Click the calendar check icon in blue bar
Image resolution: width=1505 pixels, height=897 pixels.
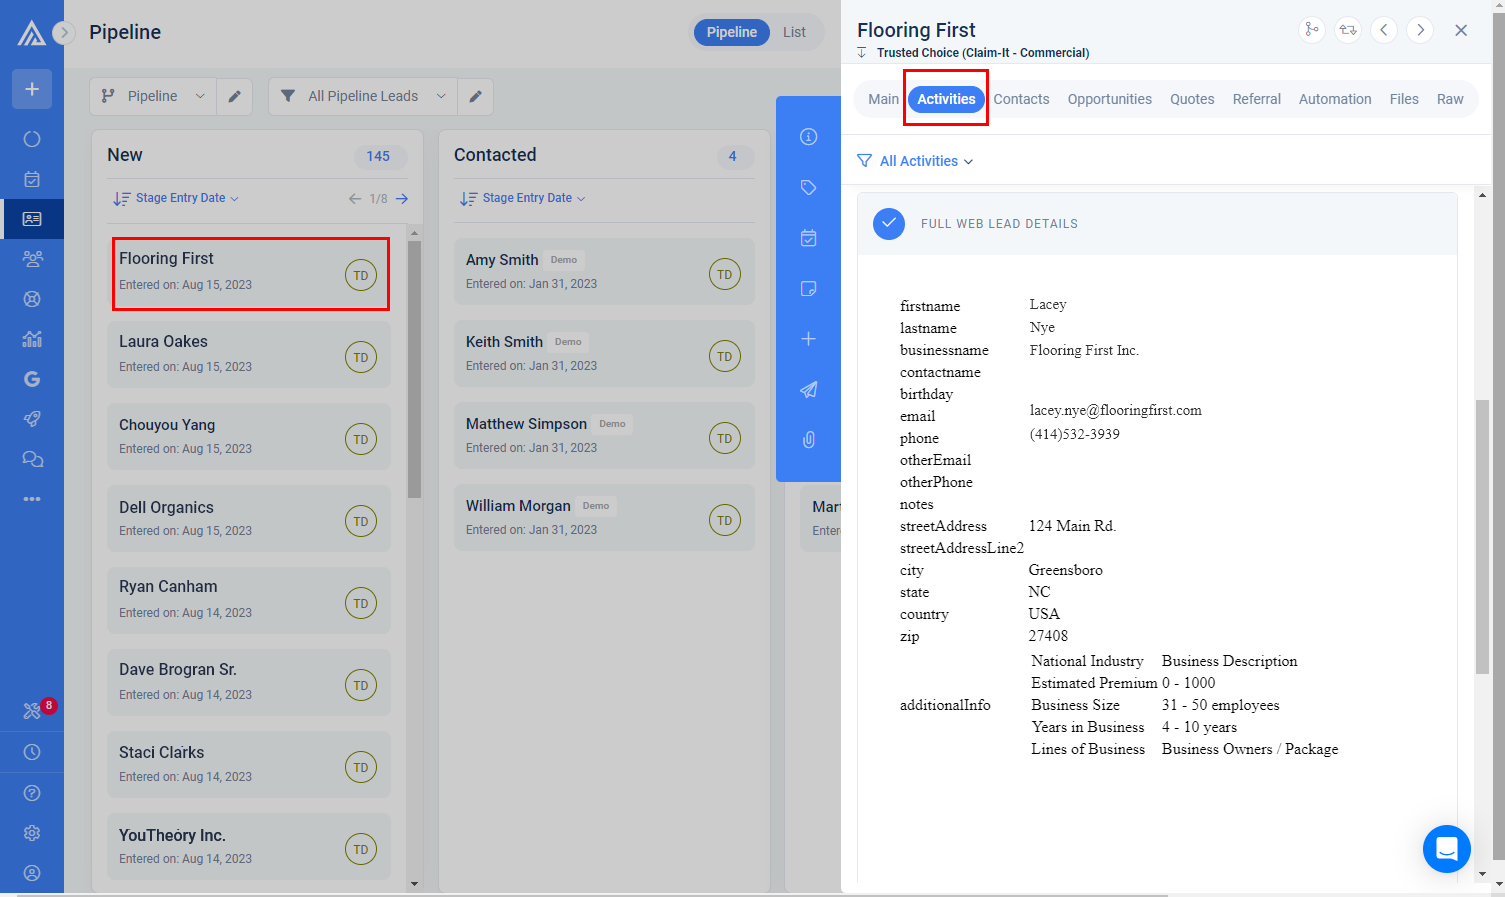click(809, 238)
